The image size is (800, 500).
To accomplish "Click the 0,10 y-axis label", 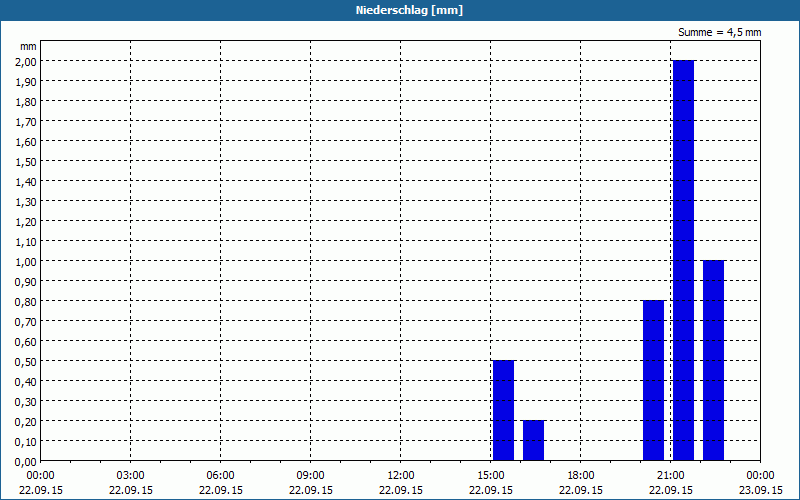I will click(26, 442).
